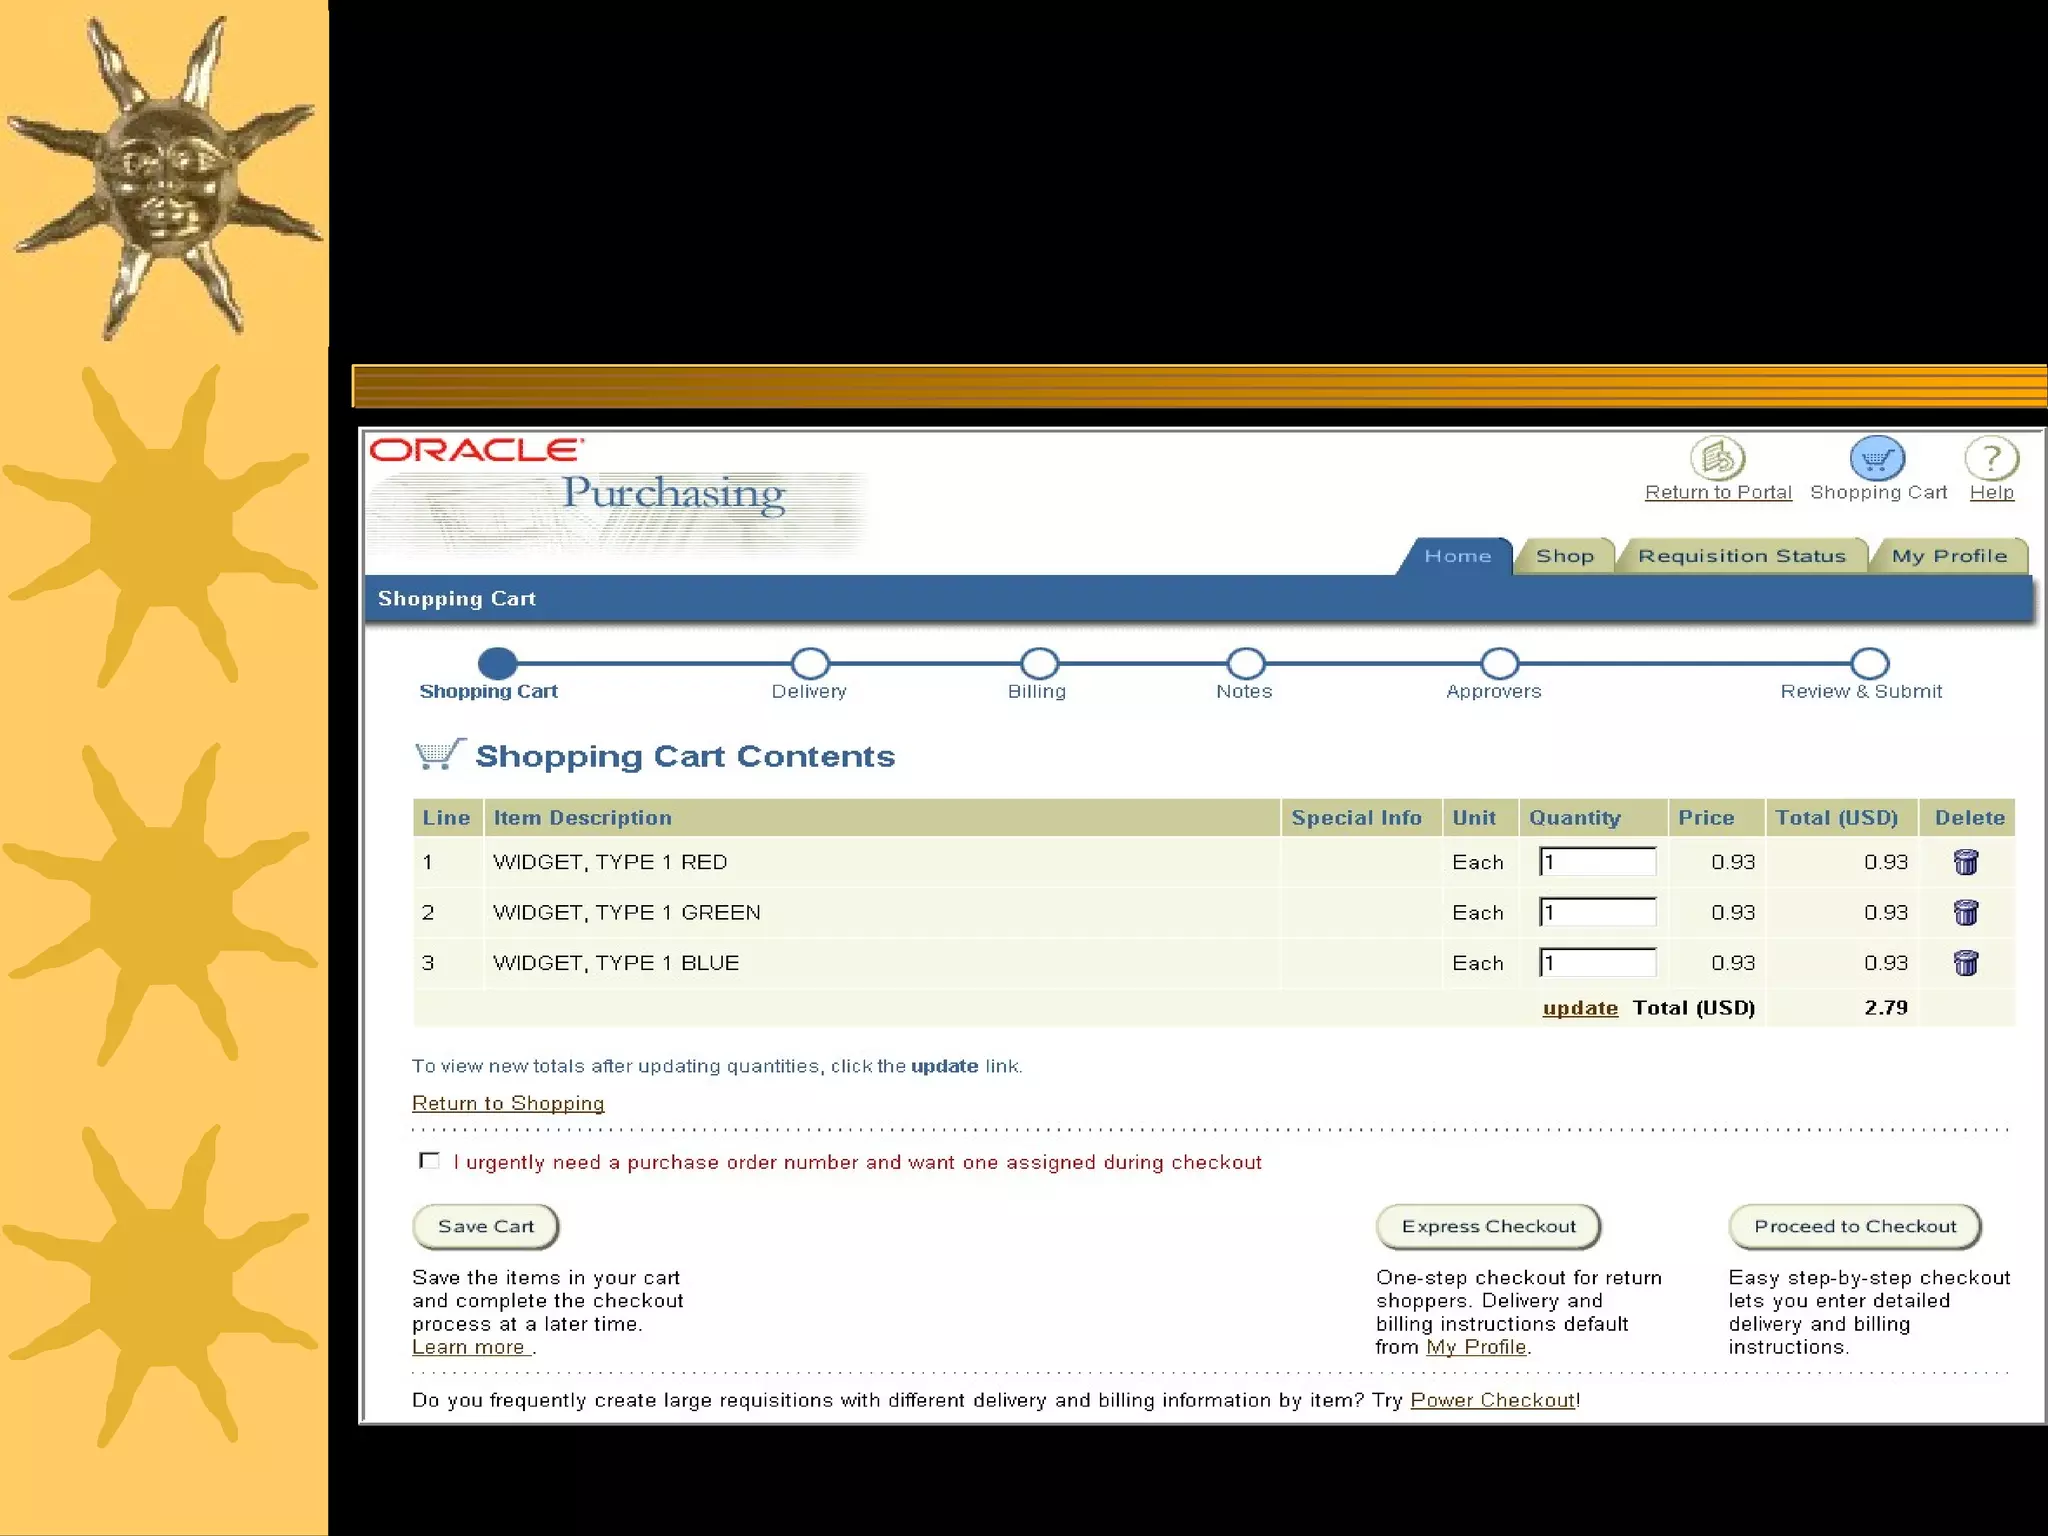The image size is (2048, 1536).
Task: Click the Return to Shopping link
Action: pyautogui.click(x=508, y=1103)
